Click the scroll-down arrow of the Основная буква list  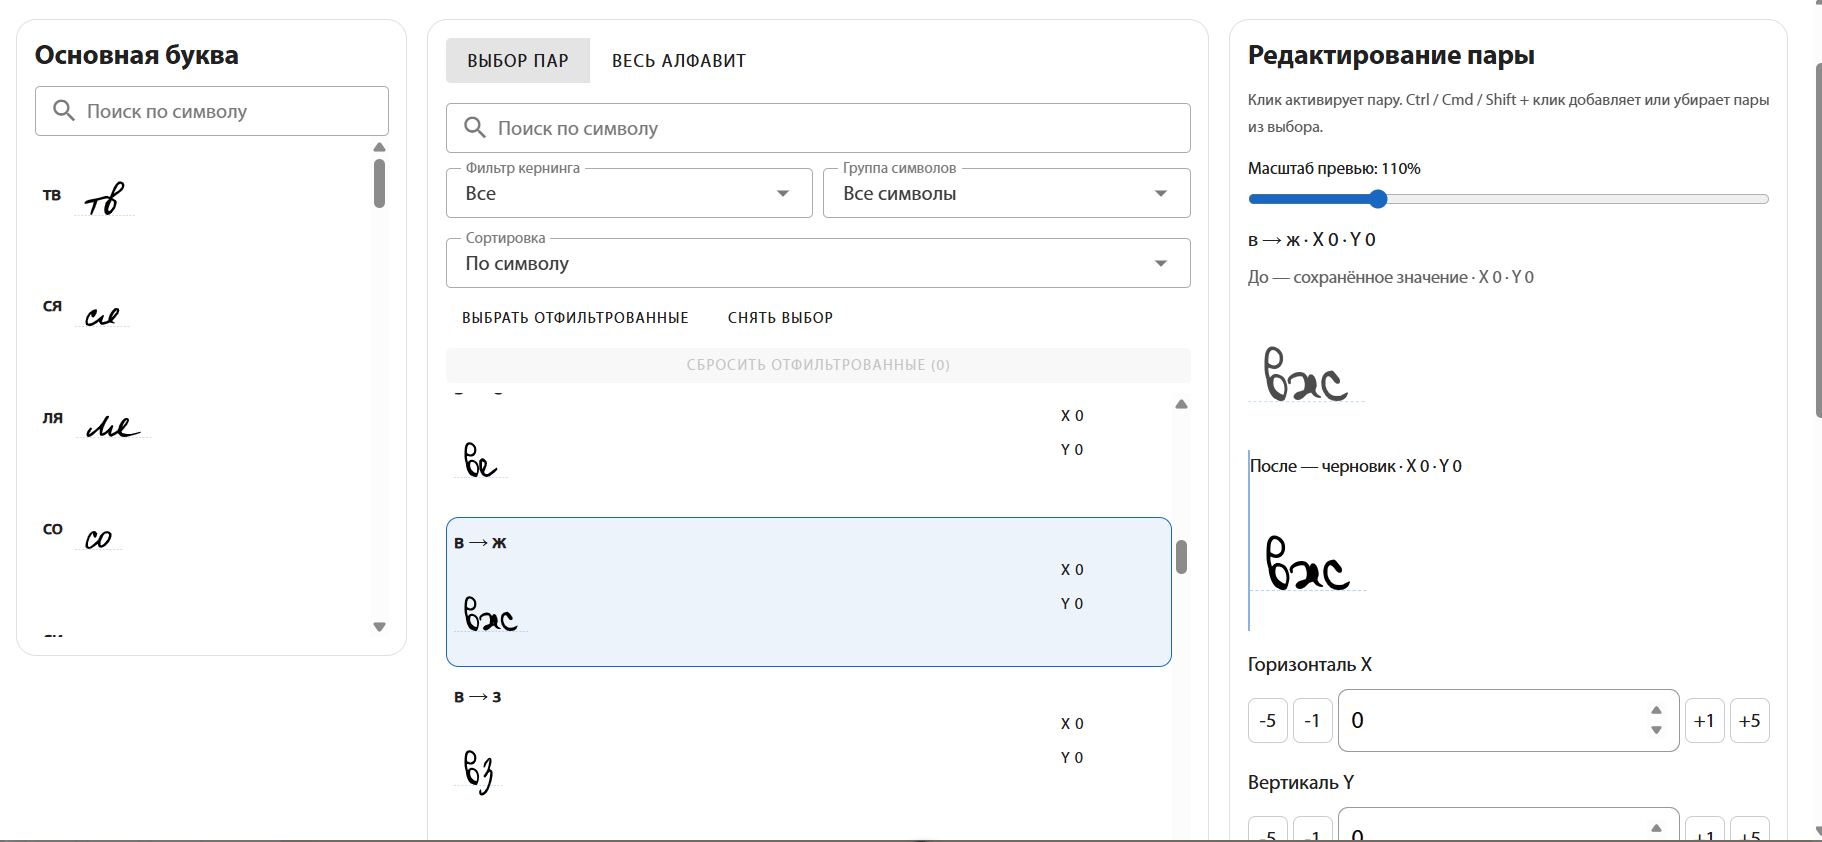(380, 627)
